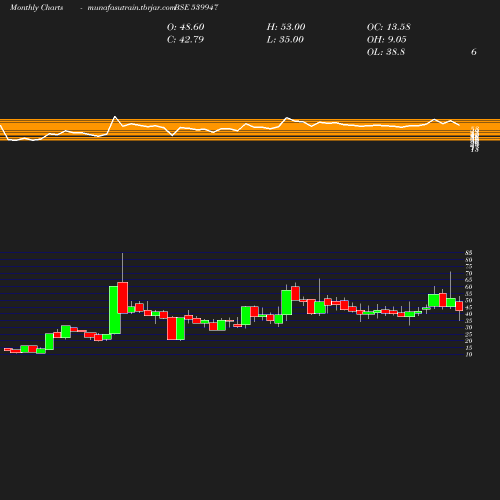Screen dimensions: 500x500
Task: Click the candle whose wick reaches 70
Action: pyautogui.click(x=451, y=302)
